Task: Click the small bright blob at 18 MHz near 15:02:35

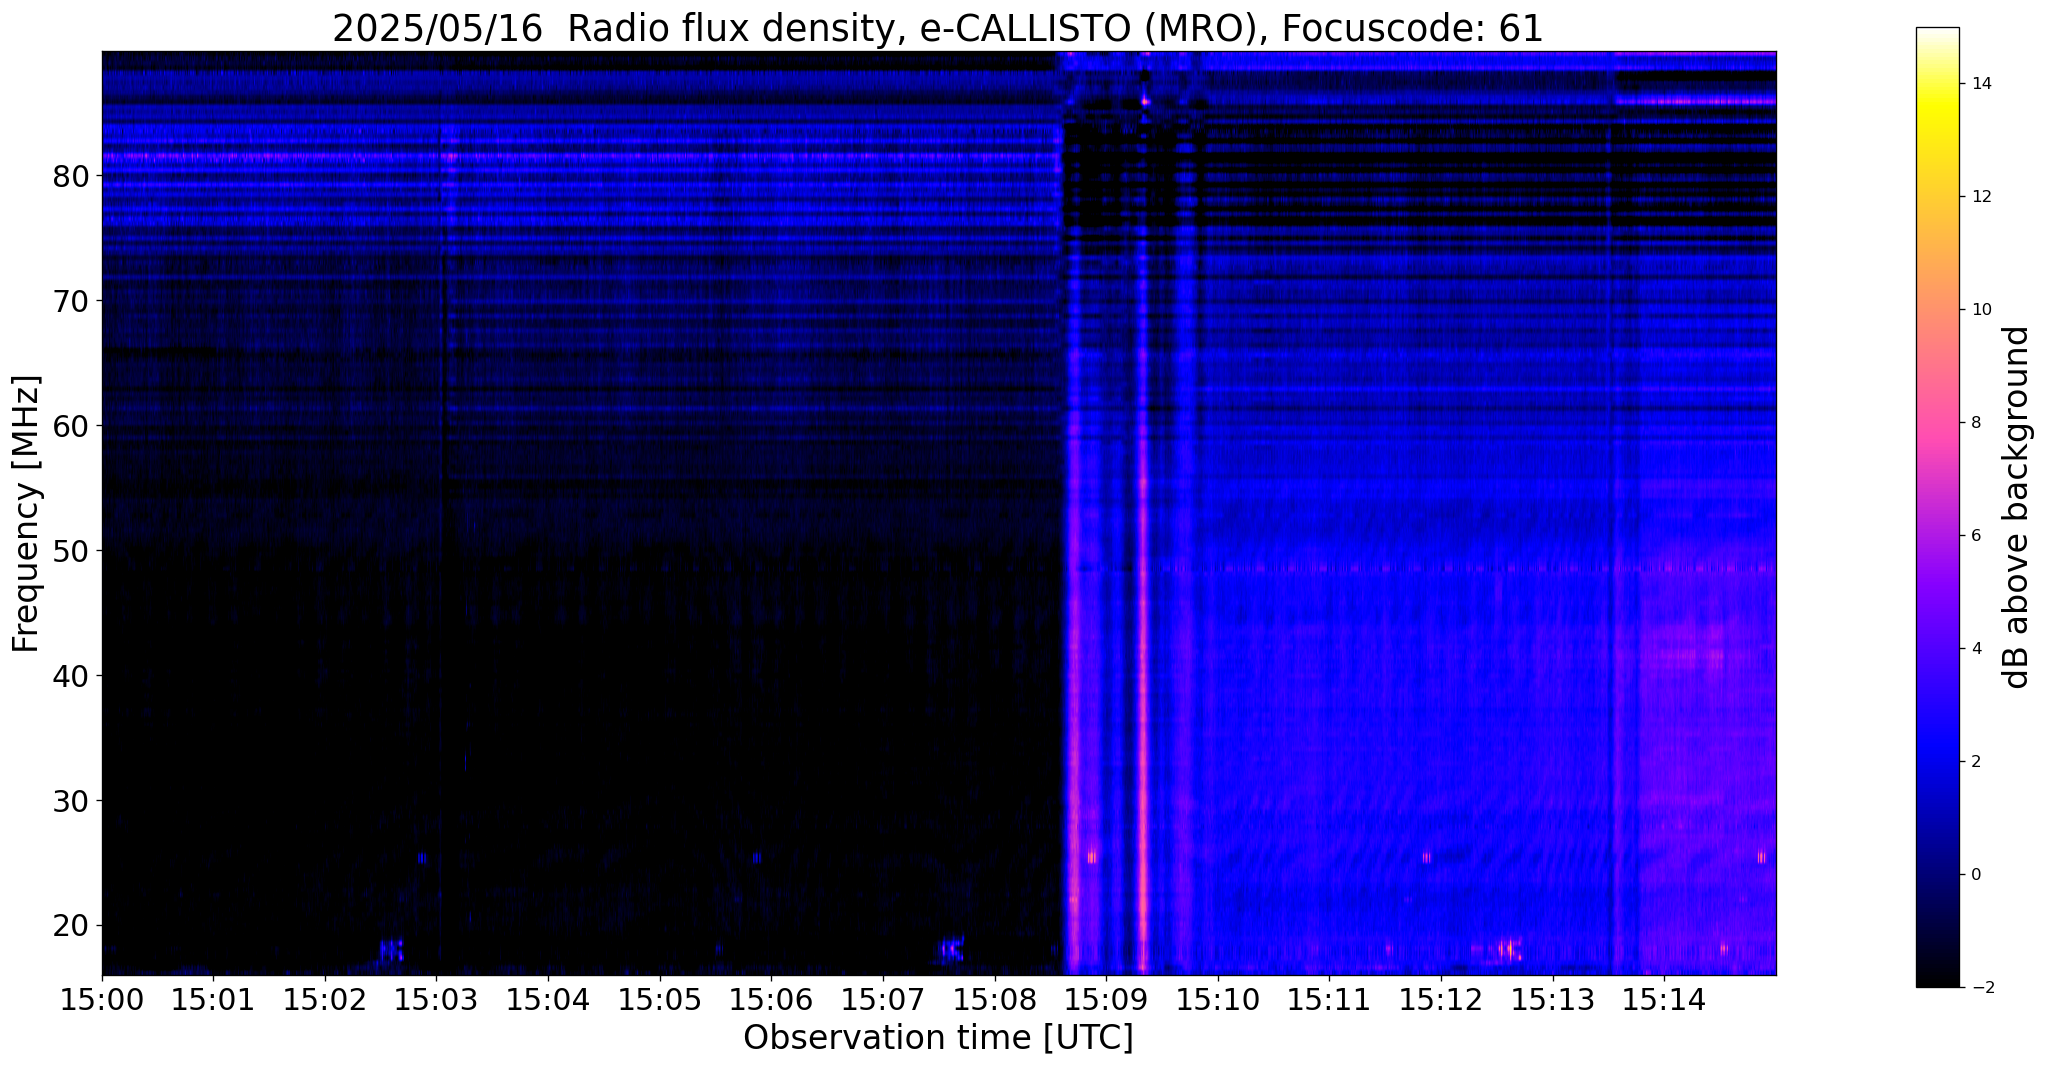Action: [x=391, y=949]
